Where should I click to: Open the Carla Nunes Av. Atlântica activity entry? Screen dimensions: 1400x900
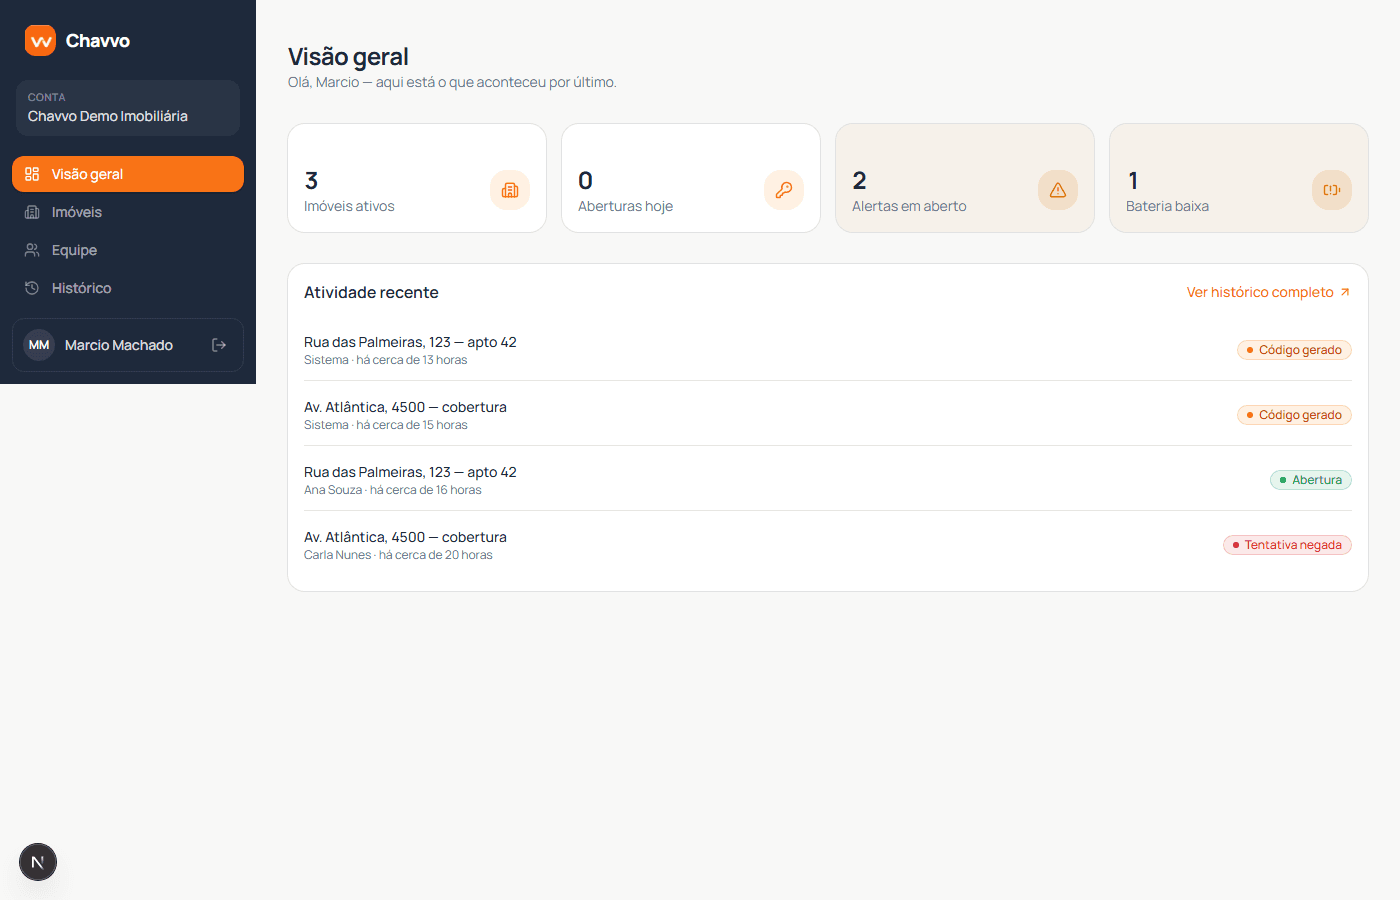coord(828,545)
